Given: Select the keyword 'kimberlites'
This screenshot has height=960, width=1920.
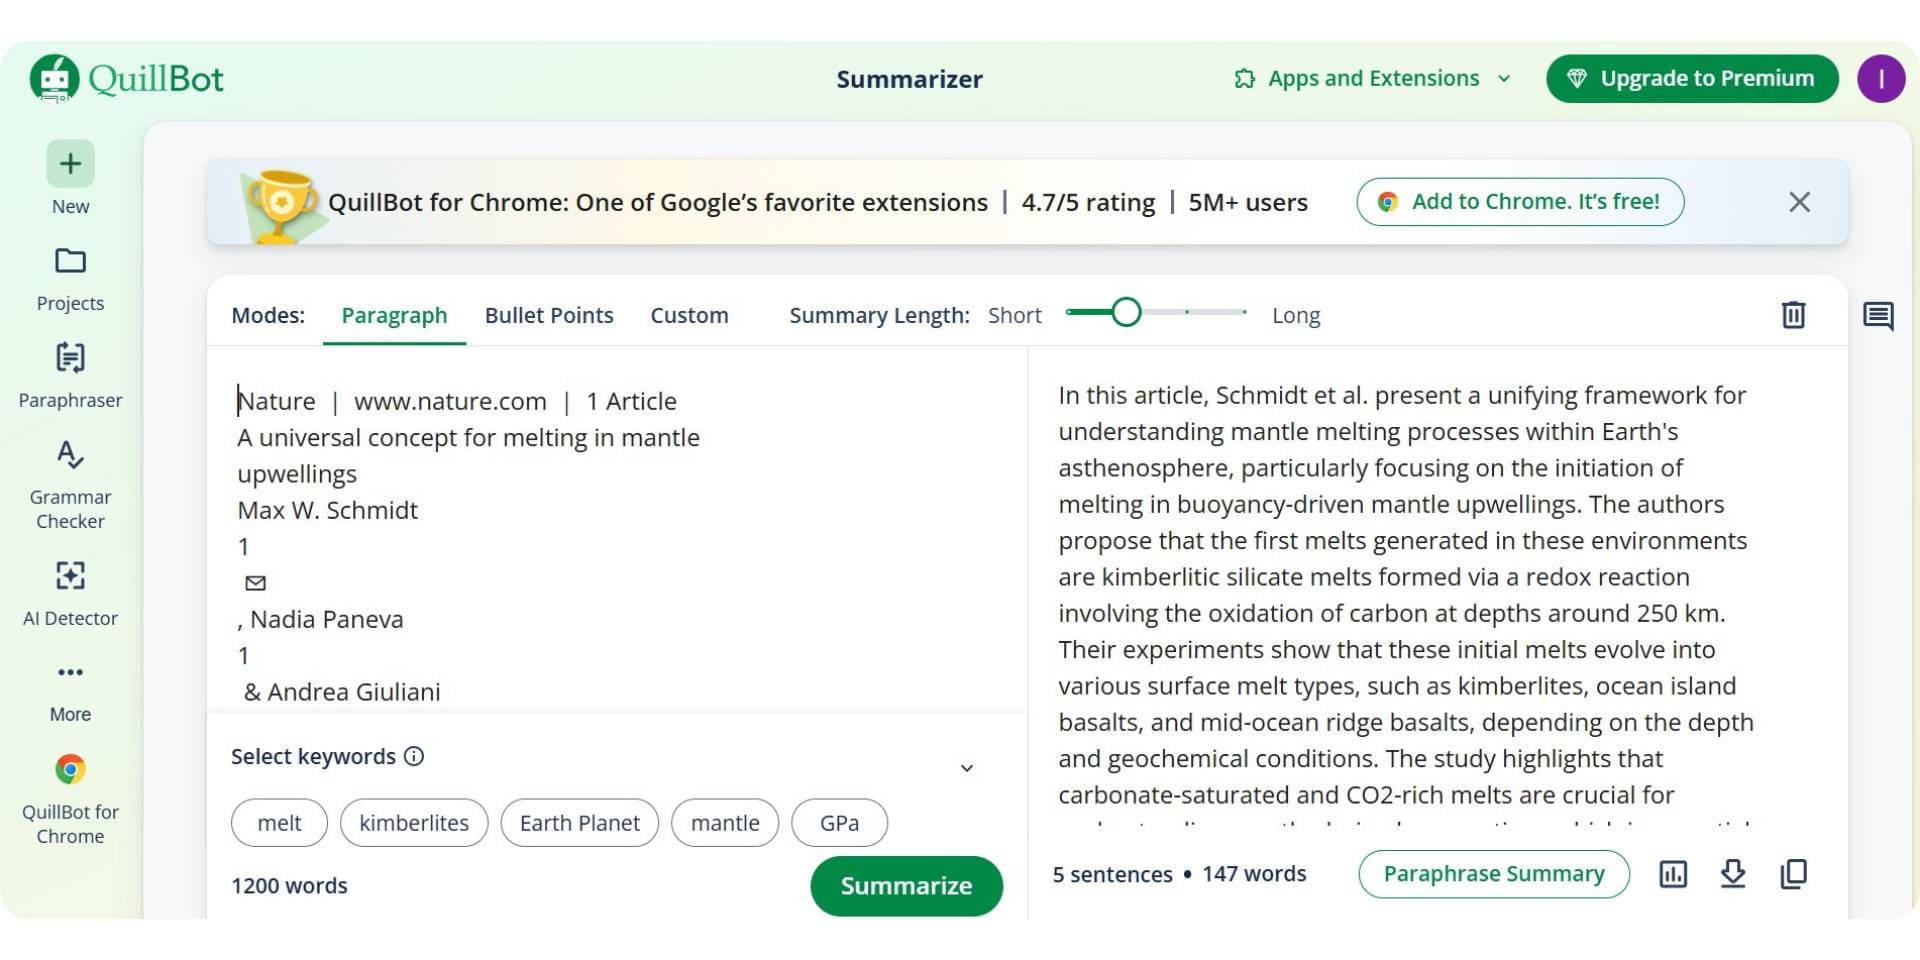Looking at the screenshot, I should click(413, 822).
